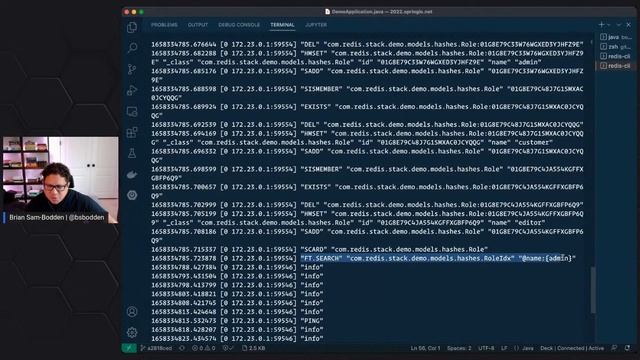The height and width of the screenshot is (360, 640).
Task: Click the Brian Sam-Bodden webcam thumbnail
Action: pos(60,180)
